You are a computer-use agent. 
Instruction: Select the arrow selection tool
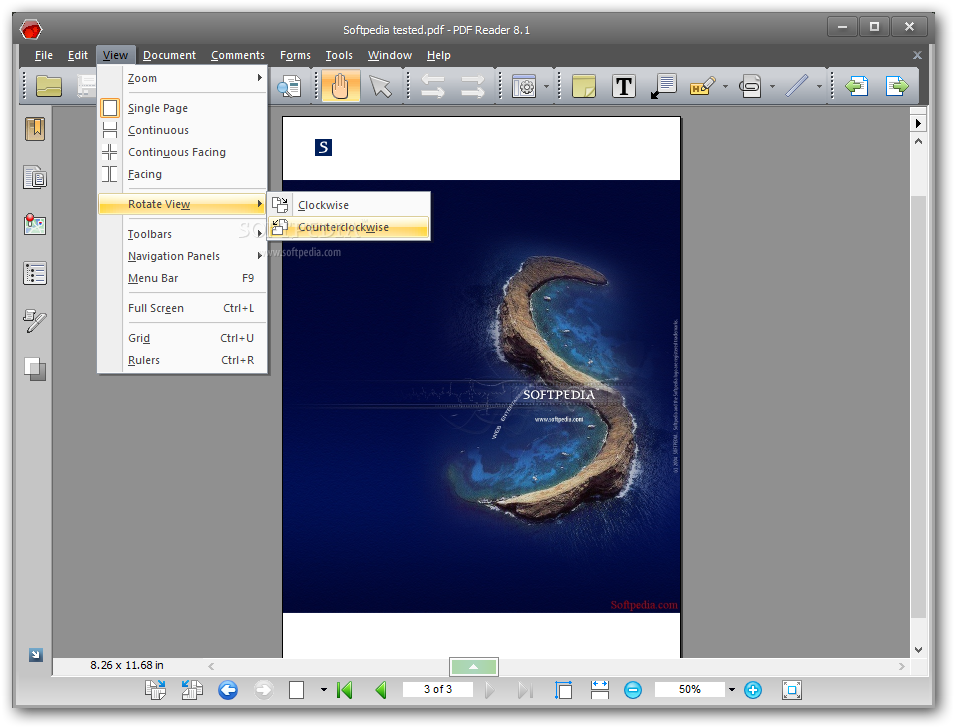(381, 86)
